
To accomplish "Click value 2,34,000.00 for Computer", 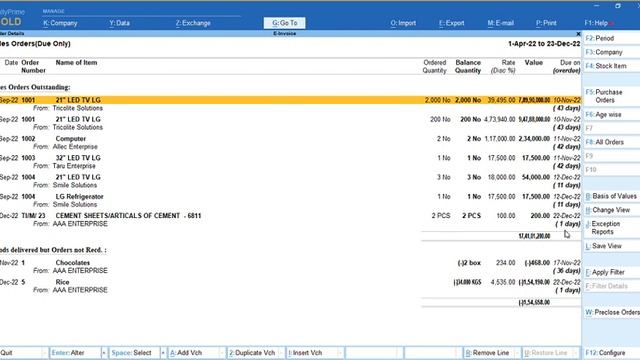I will click(534, 139).
